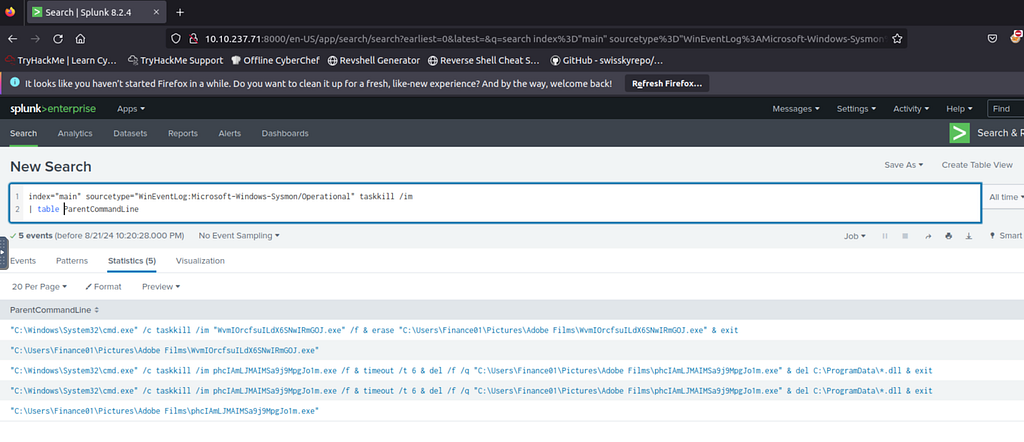Switch to the Analytics nav item

tap(75, 133)
